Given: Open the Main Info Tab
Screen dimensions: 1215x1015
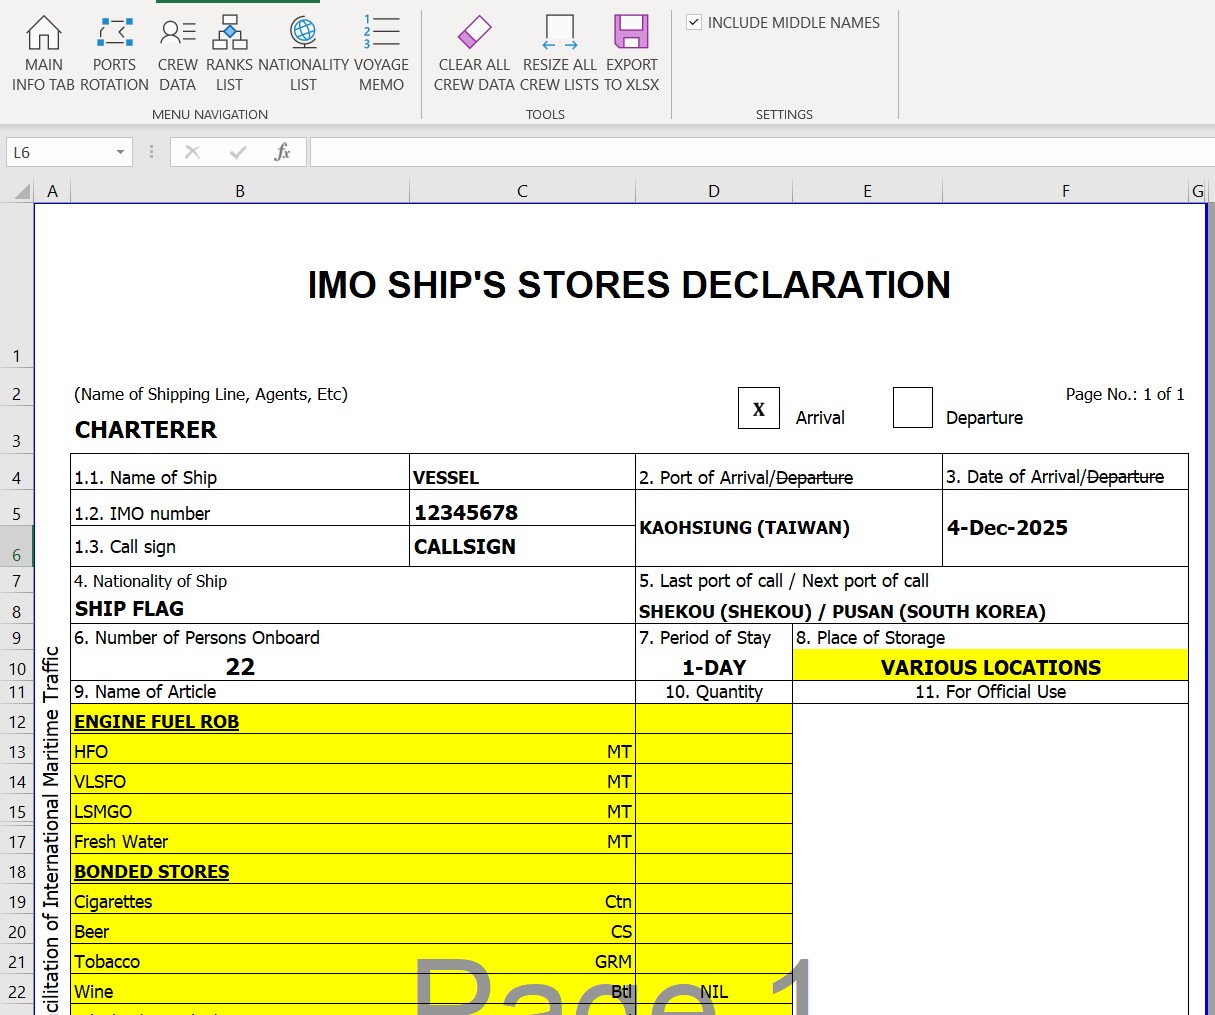Looking at the screenshot, I should [x=43, y=54].
